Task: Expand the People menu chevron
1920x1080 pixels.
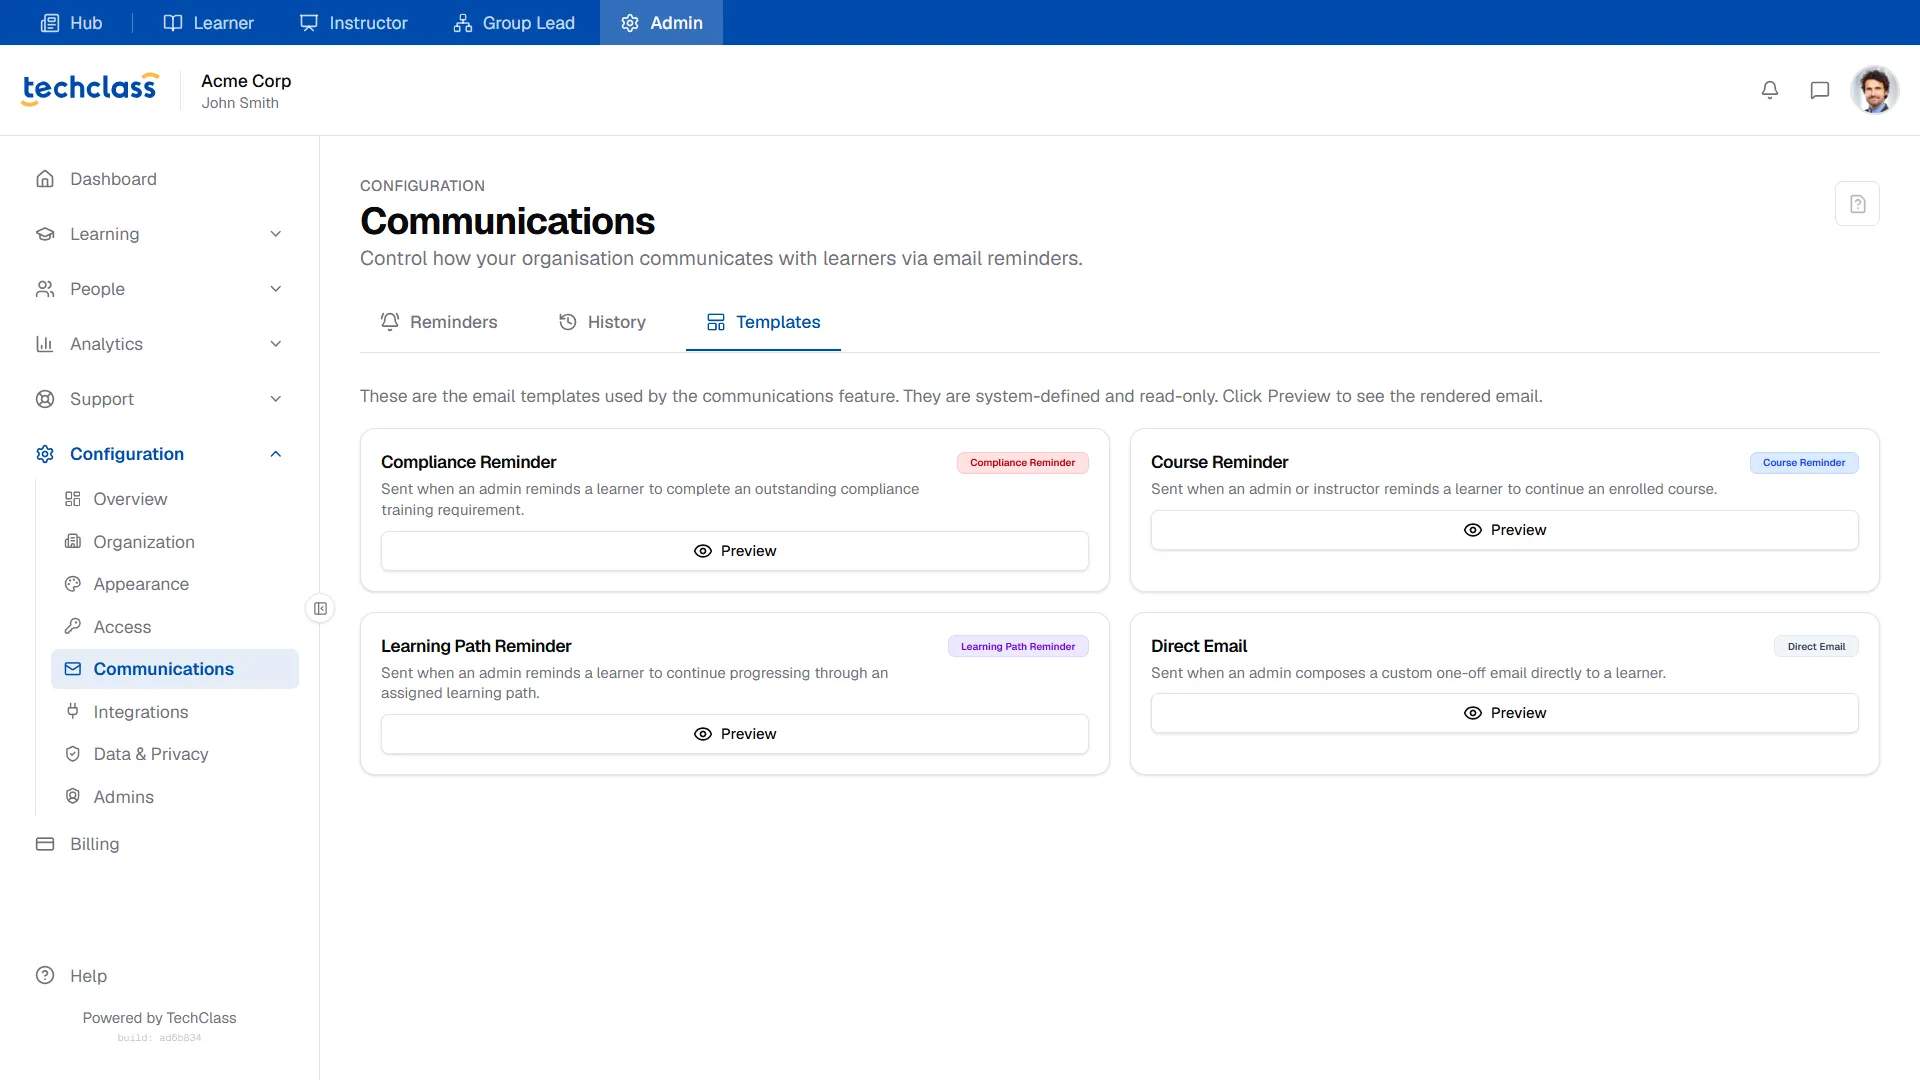Action: (x=276, y=289)
